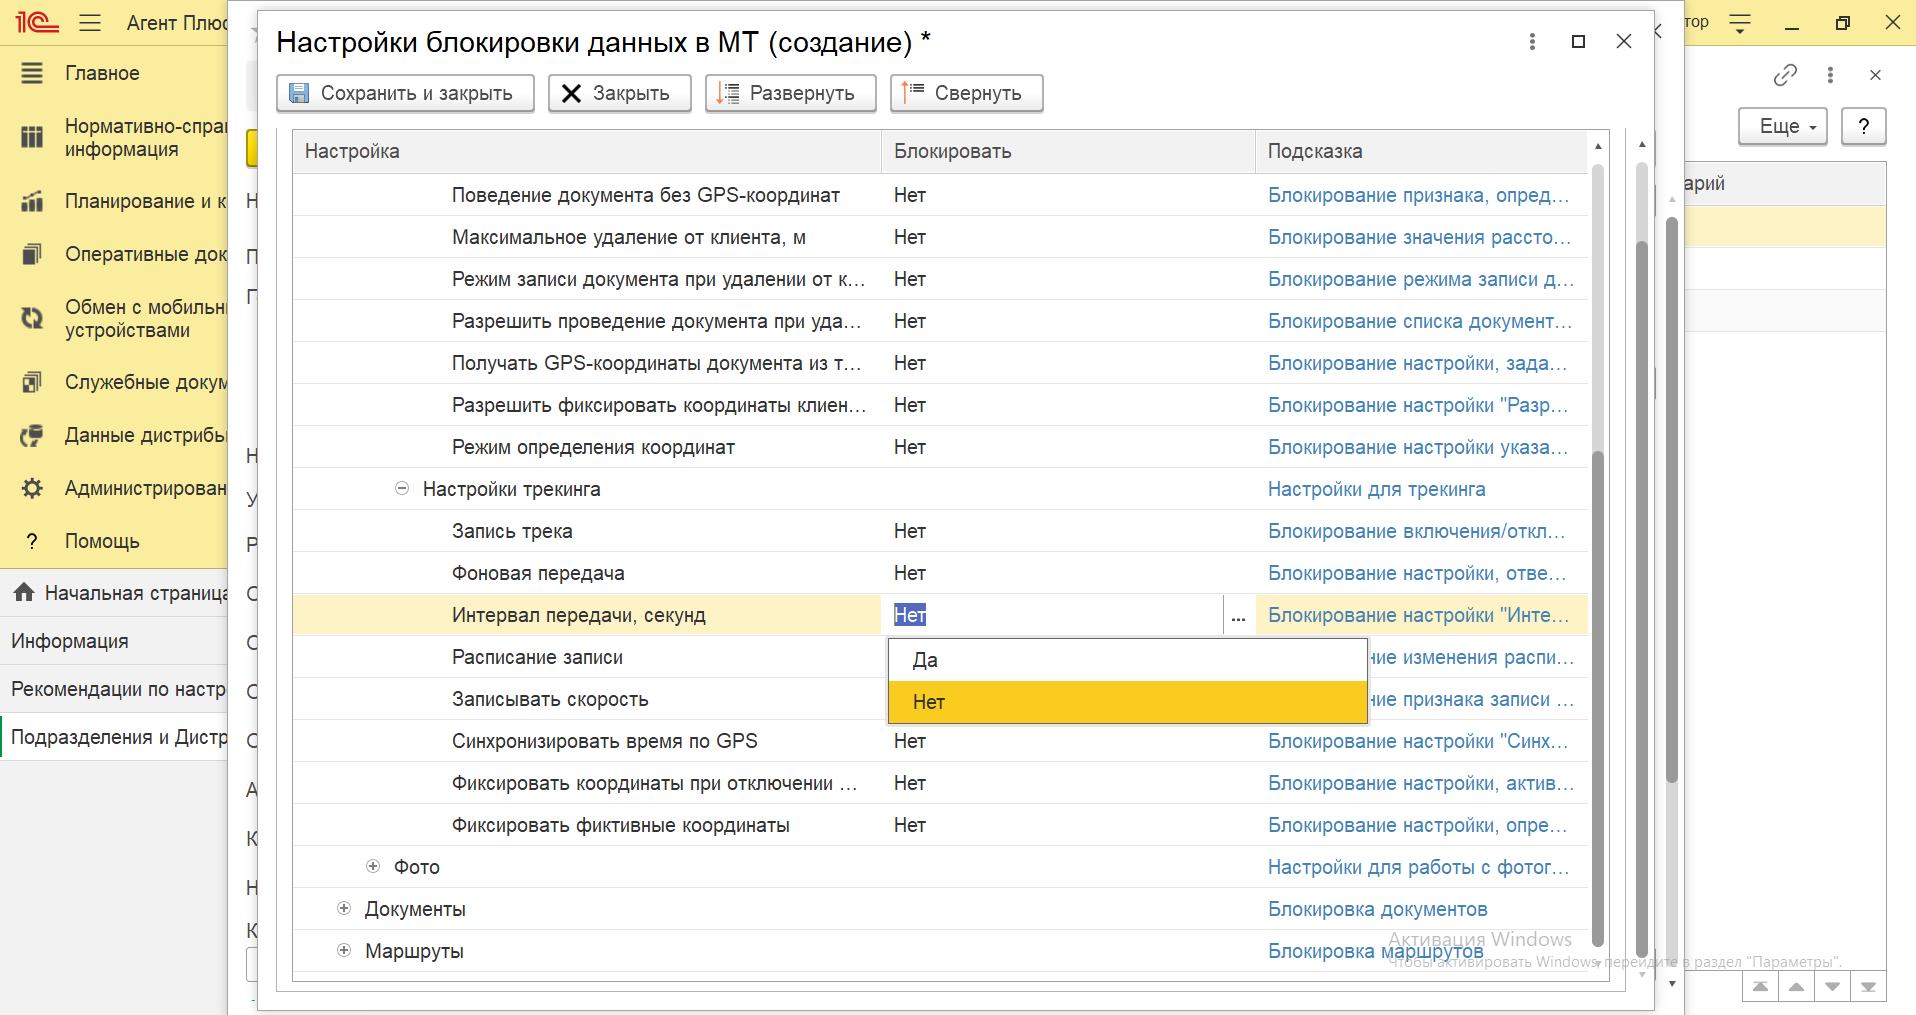Click Нет value for Режим определения координат
Screen dimensions: 1916x1015
[910, 447]
